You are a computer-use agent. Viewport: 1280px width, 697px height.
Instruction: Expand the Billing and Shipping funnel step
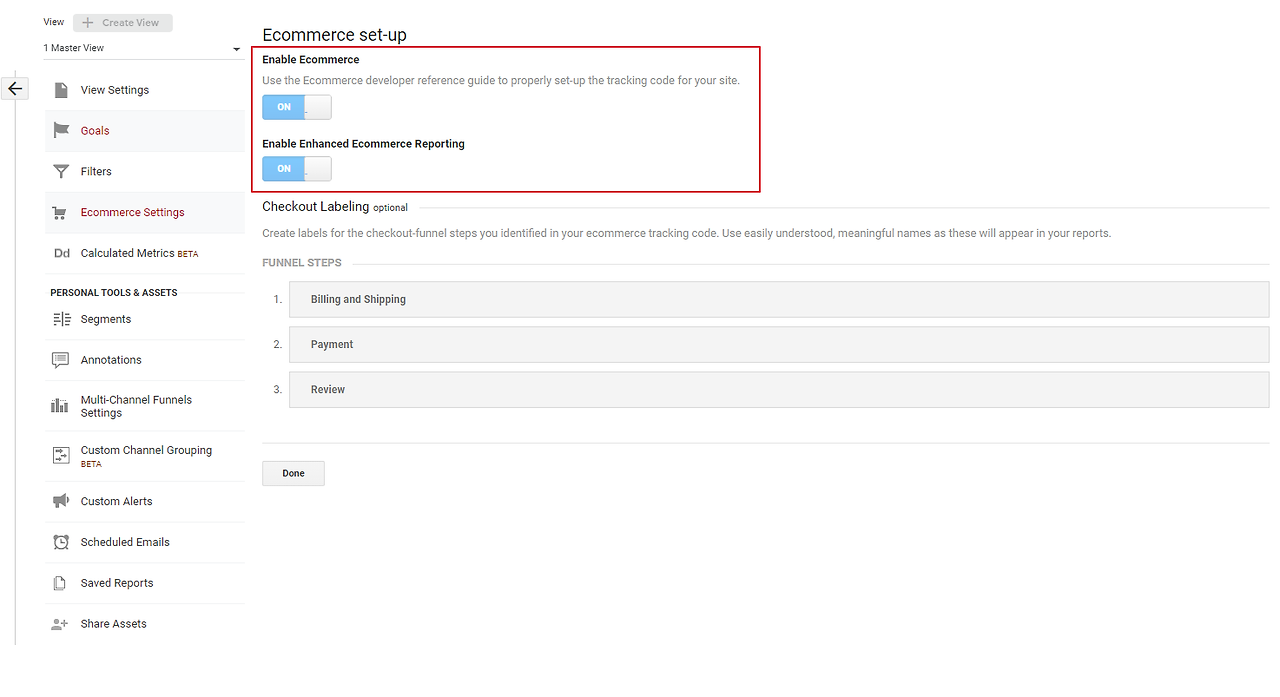[779, 299]
